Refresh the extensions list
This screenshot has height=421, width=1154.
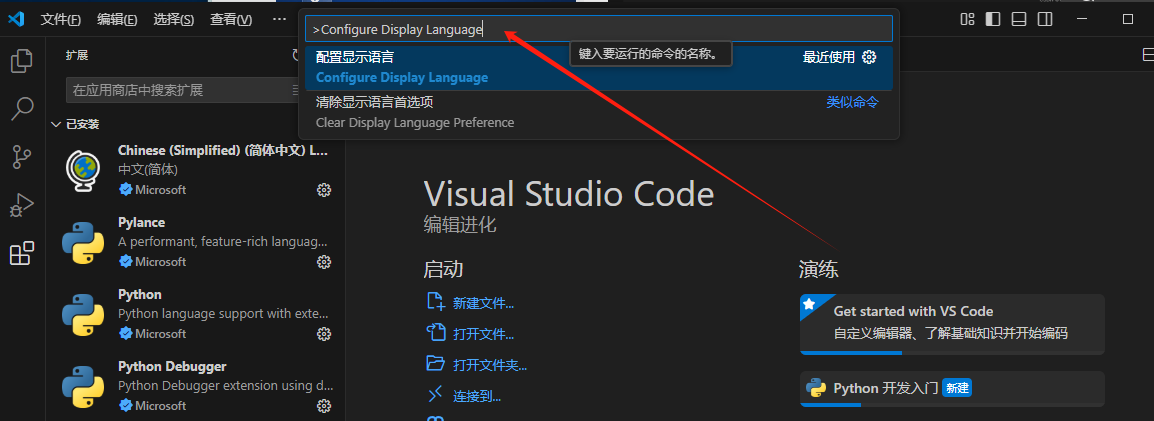coord(297,55)
